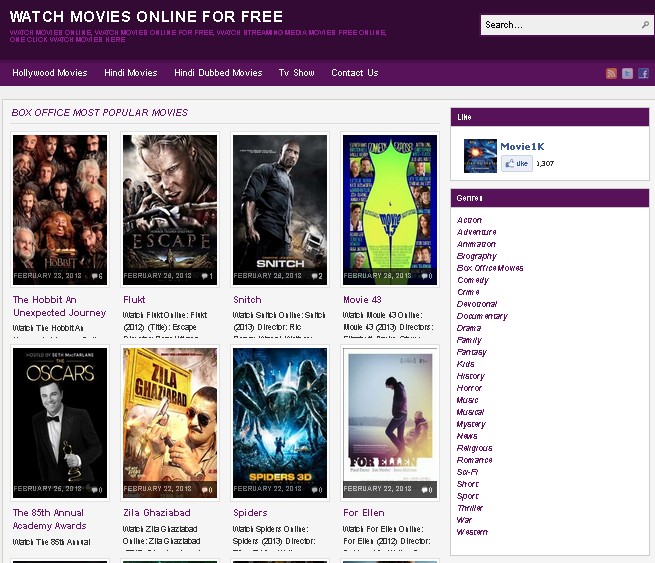Open The 85th Annual Academy Awards link
Image resolution: width=655 pixels, height=563 pixels.
pos(49,519)
